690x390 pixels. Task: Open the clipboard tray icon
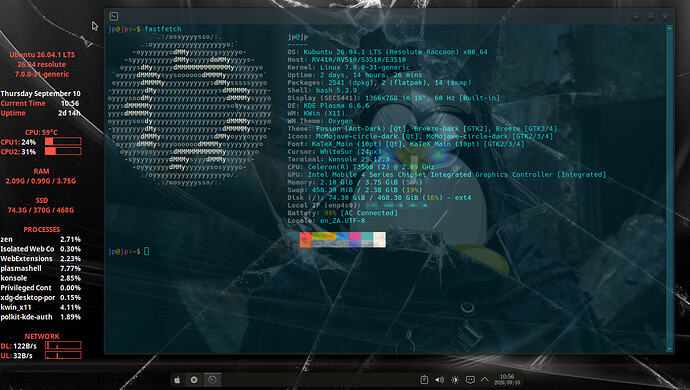tap(424, 379)
